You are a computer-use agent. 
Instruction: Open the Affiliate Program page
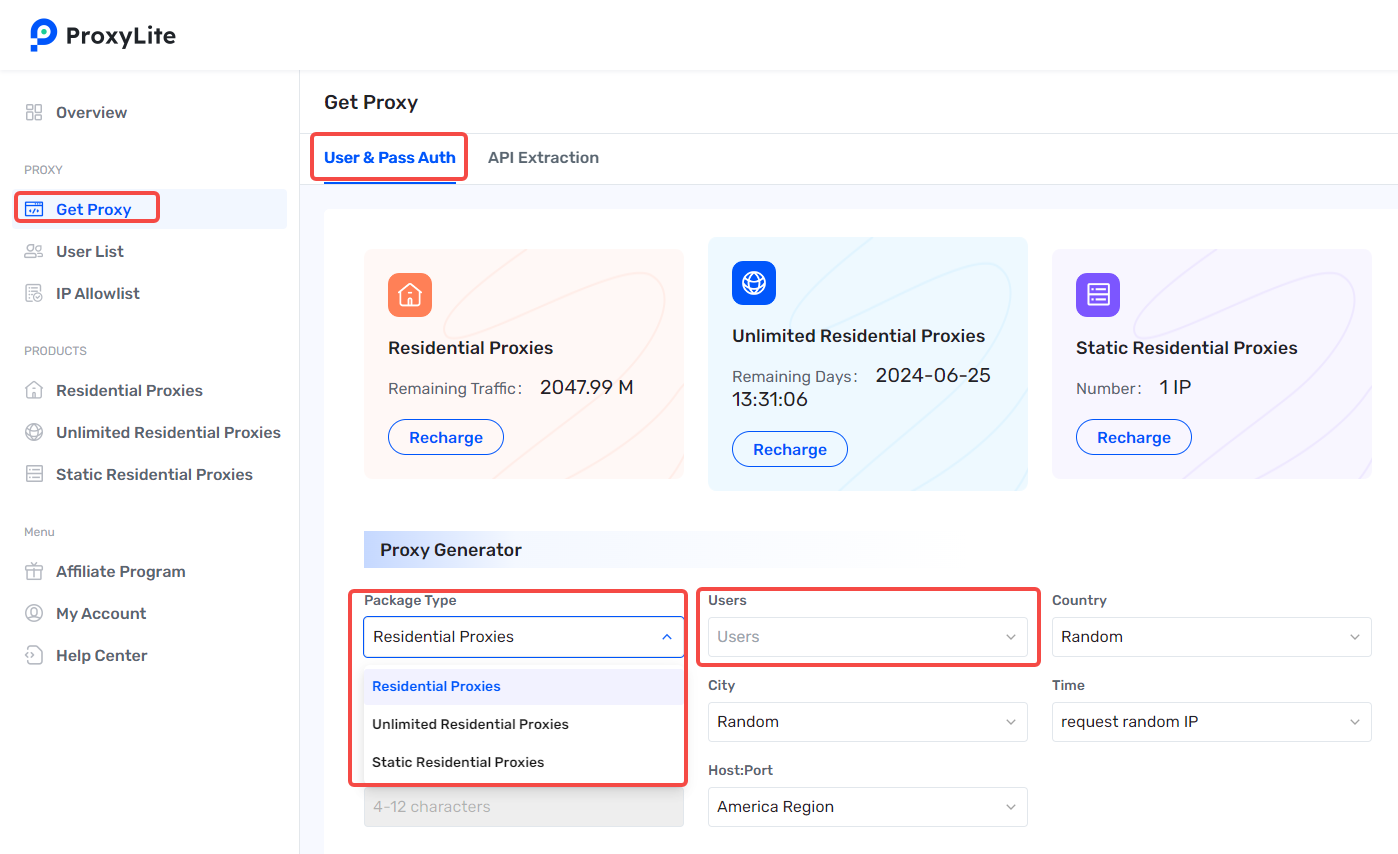pos(121,571)
